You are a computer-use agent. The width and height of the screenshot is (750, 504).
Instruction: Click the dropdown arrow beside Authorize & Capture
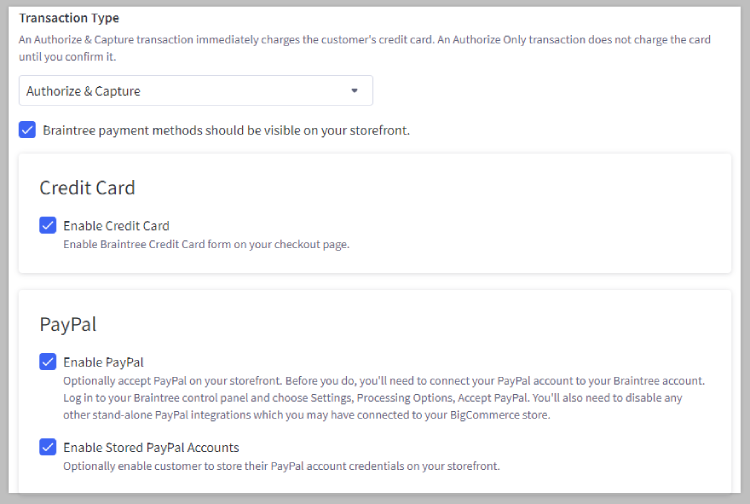(x=354, y=91)
